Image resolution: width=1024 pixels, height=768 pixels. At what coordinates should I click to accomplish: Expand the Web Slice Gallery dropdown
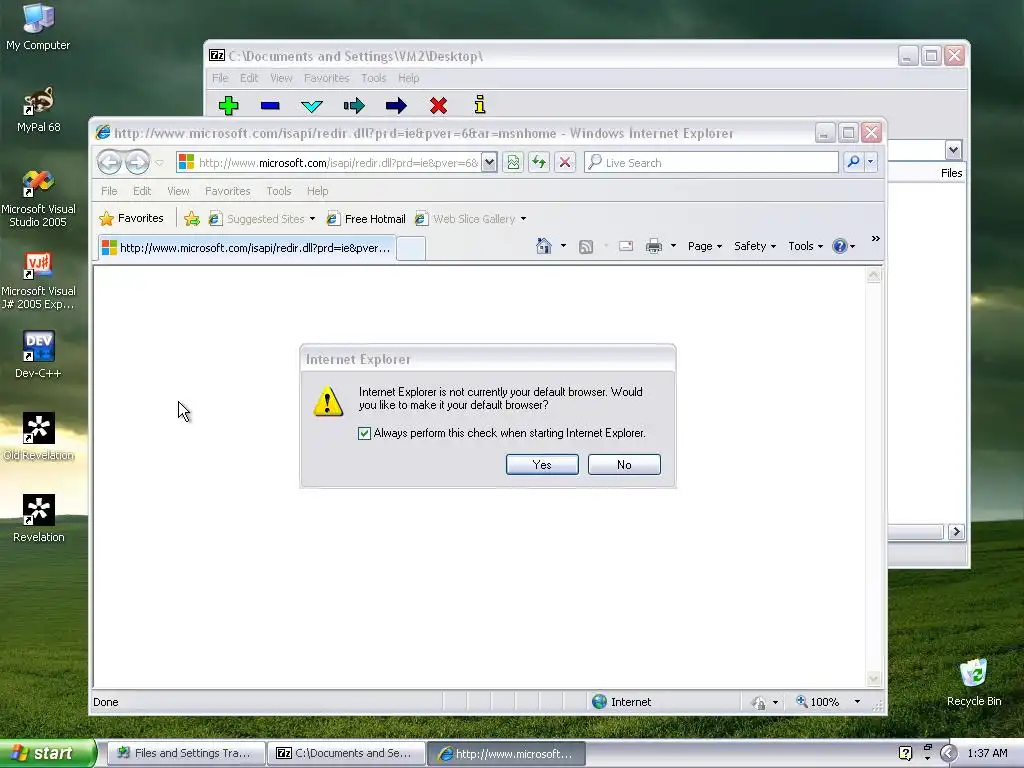(x=523, y=219)
